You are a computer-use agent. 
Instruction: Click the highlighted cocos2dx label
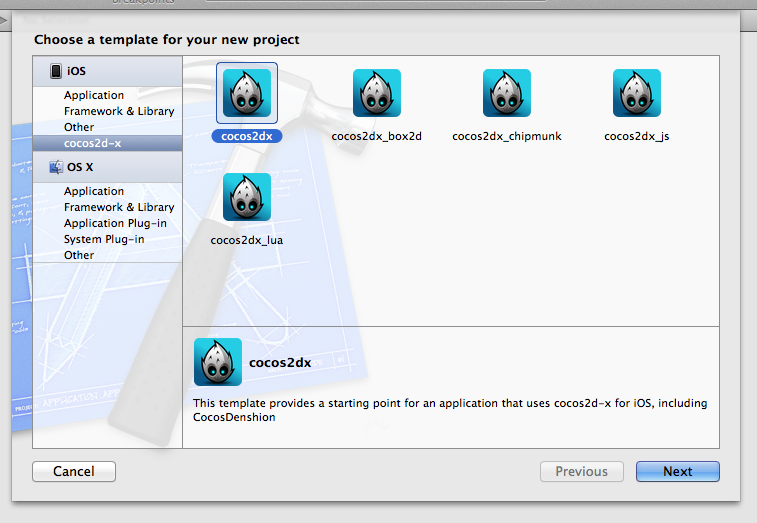pyautogui.click(x=247, y=136)
